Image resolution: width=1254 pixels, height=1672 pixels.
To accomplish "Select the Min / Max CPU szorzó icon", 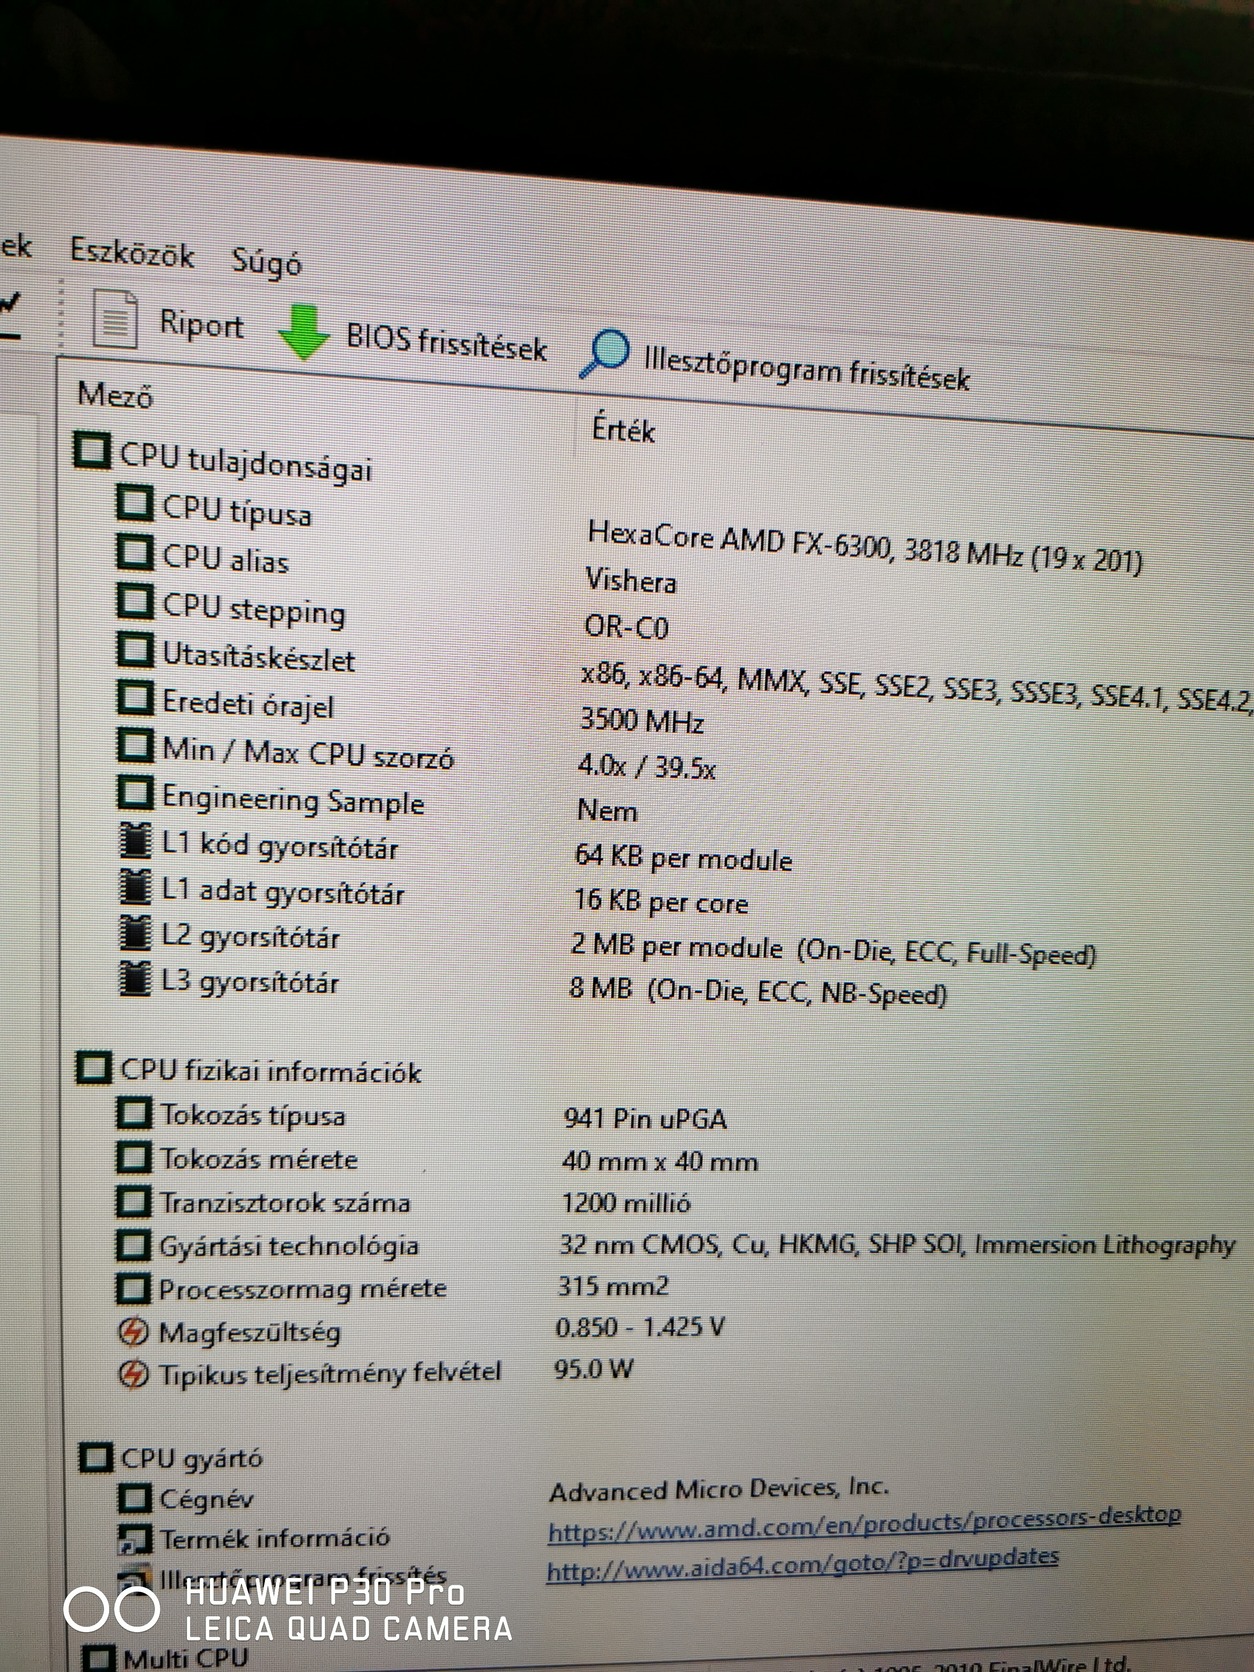I will point(135,745).
